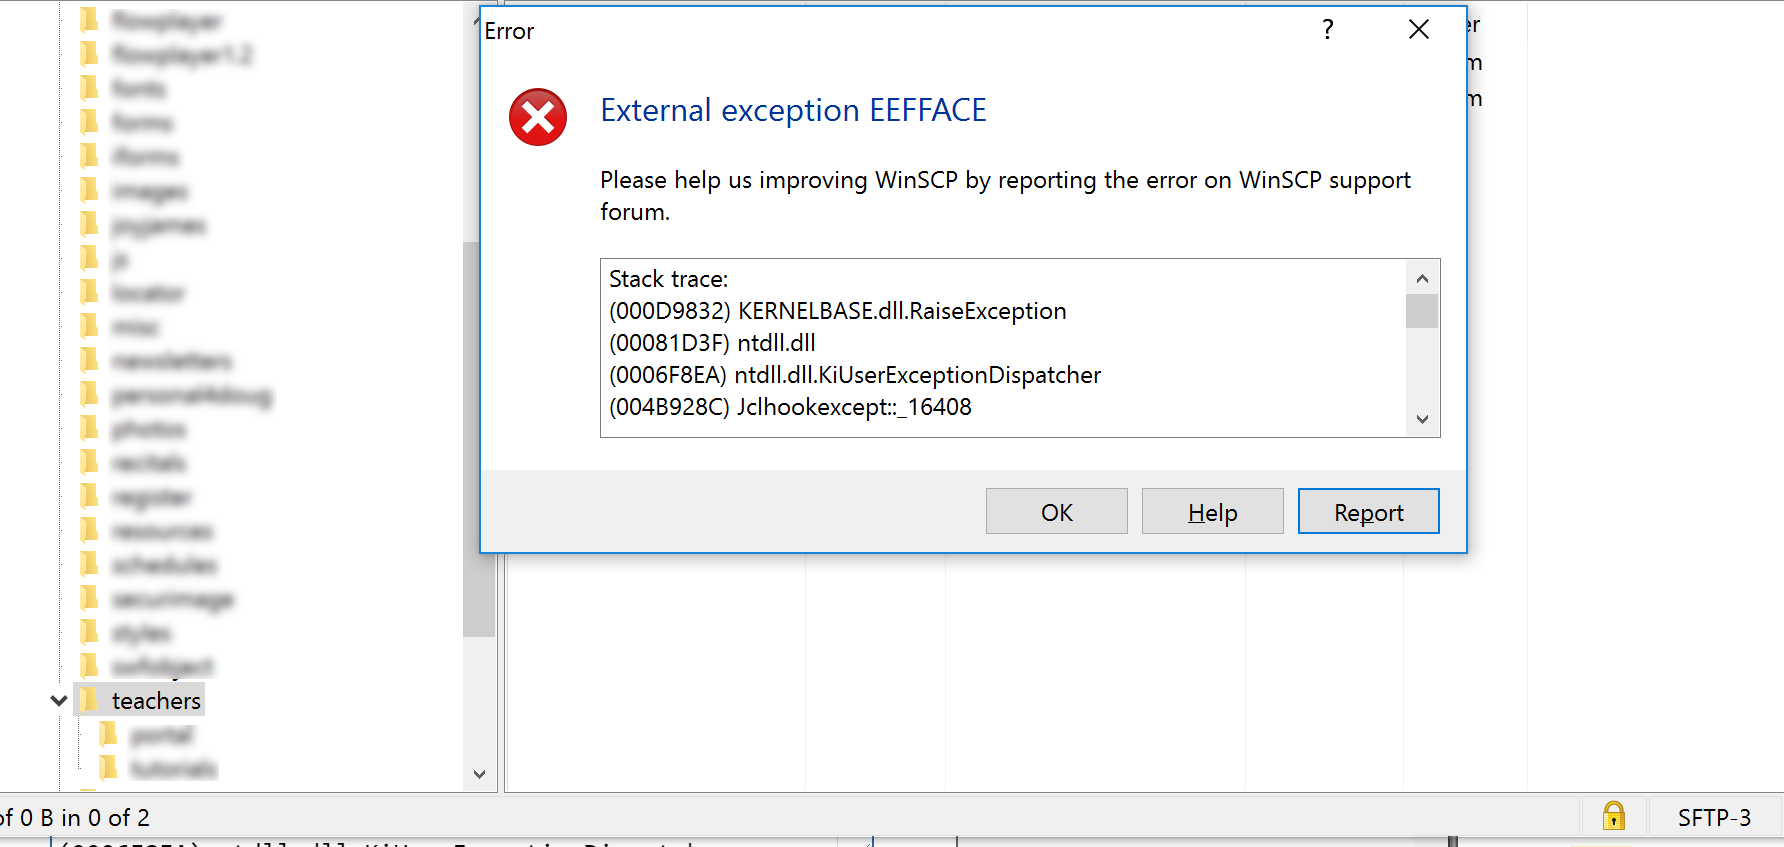Click the stack trace scrollbar thumb
The height and width of the screenshot is (847, 1784).
click(x=1421, y=311)
